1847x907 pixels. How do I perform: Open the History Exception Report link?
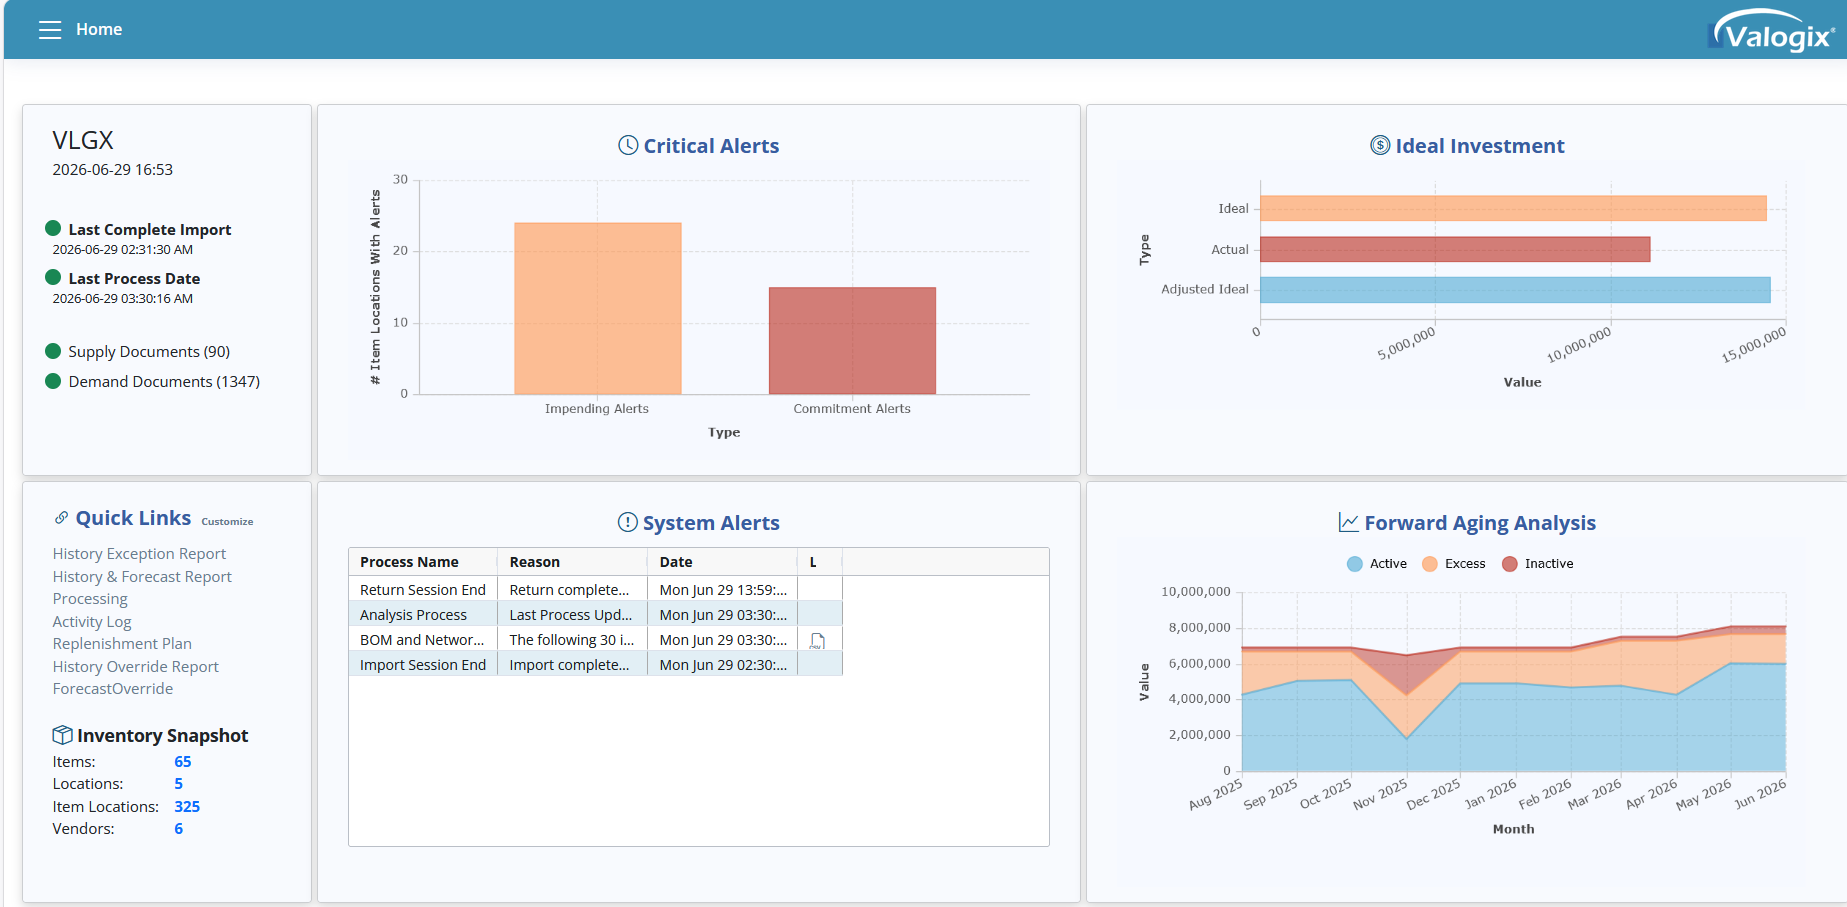coord(139,554)
